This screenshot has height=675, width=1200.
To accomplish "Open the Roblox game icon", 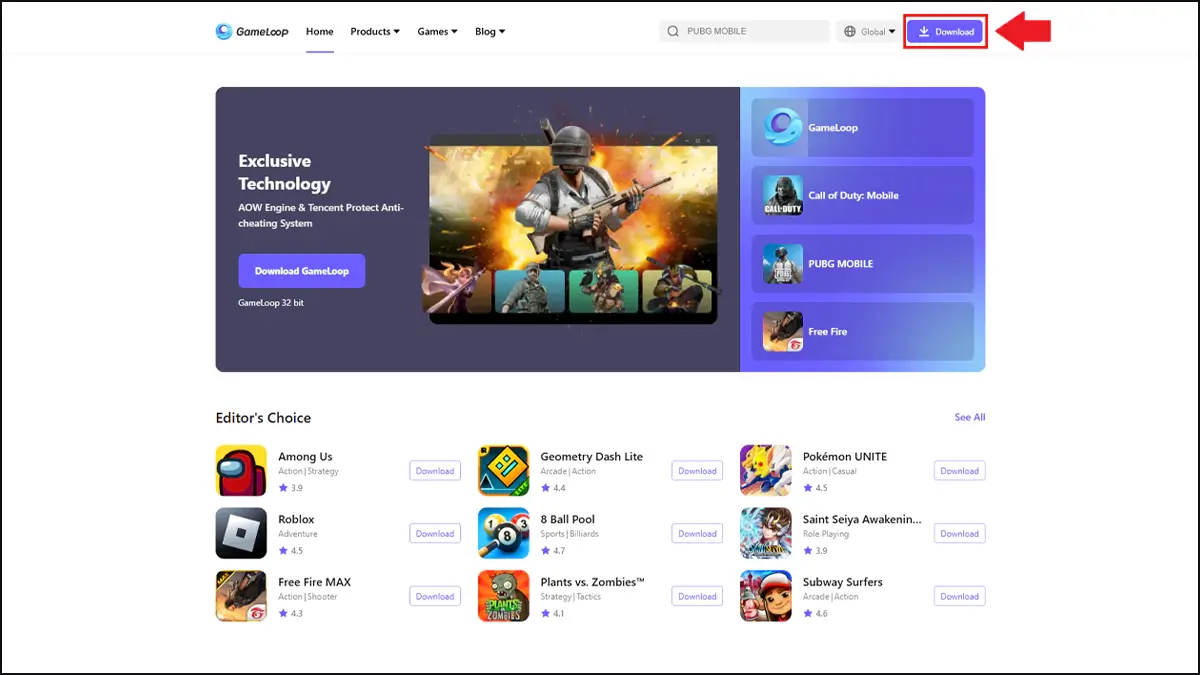I will pos(241,533).
